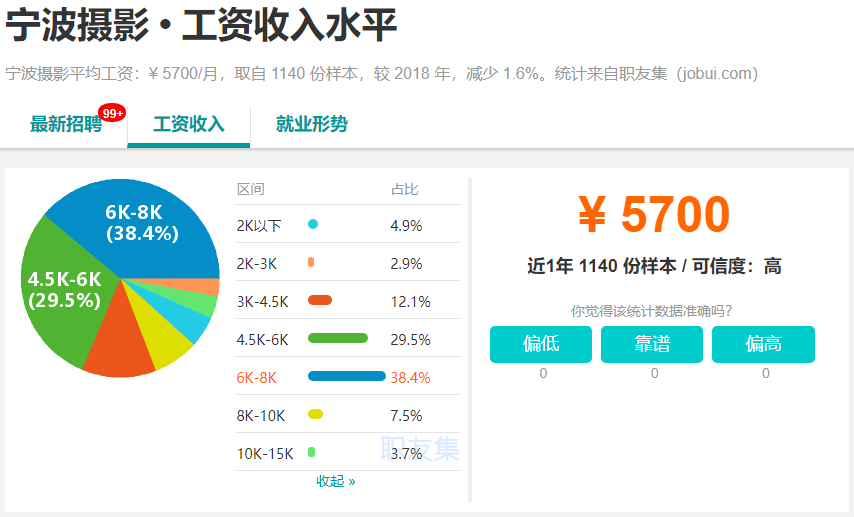Select the 8K-10K range label

click(261, 416)
